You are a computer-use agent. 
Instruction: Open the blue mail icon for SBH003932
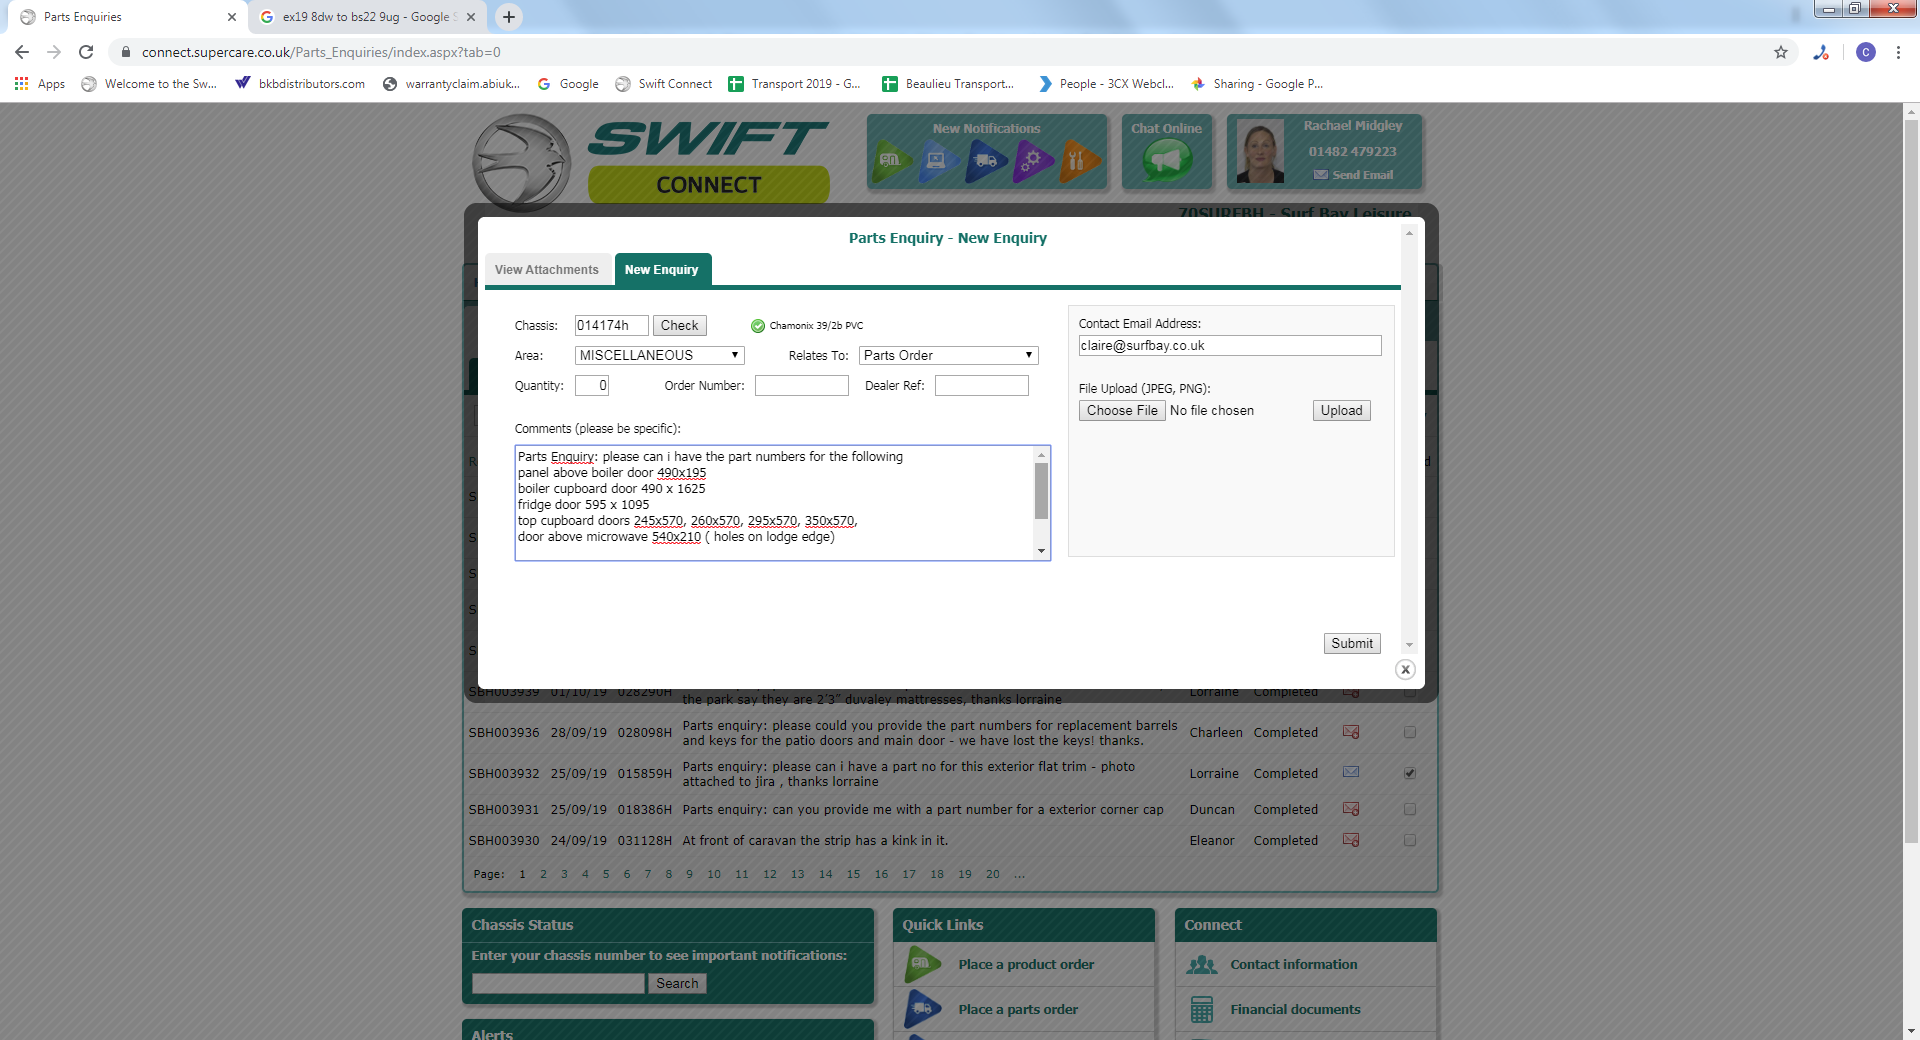[1351, 772]
